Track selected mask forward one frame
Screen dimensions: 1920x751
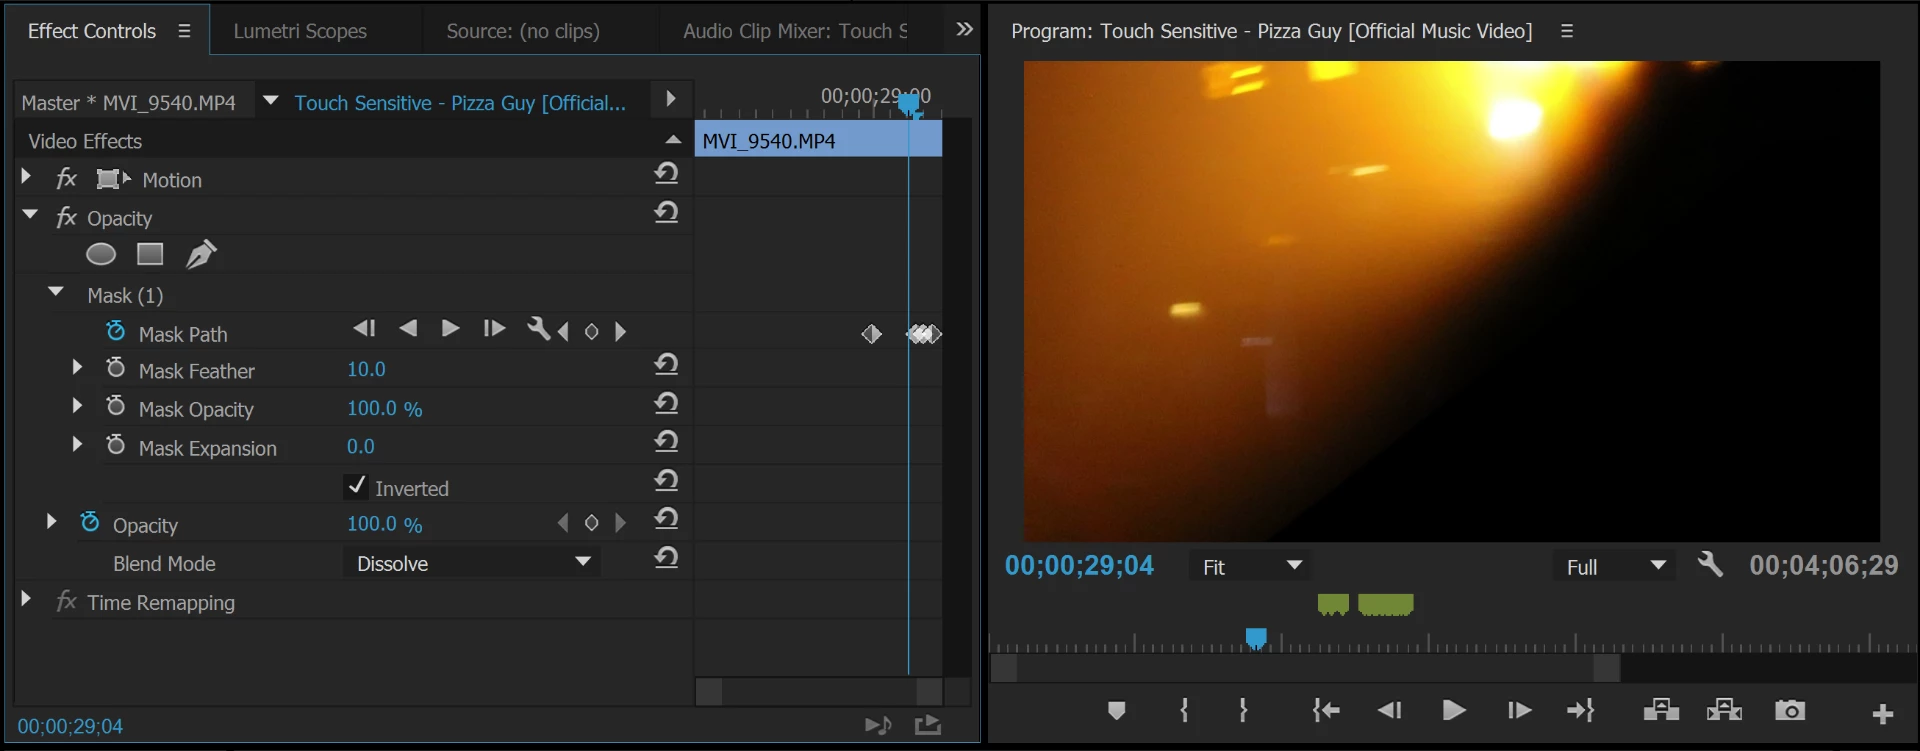[494, 328]
